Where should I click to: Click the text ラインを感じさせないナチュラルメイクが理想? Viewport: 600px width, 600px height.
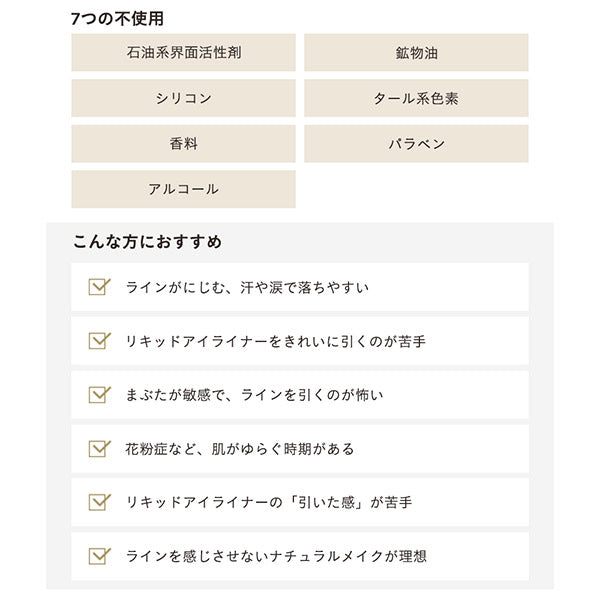276,556
